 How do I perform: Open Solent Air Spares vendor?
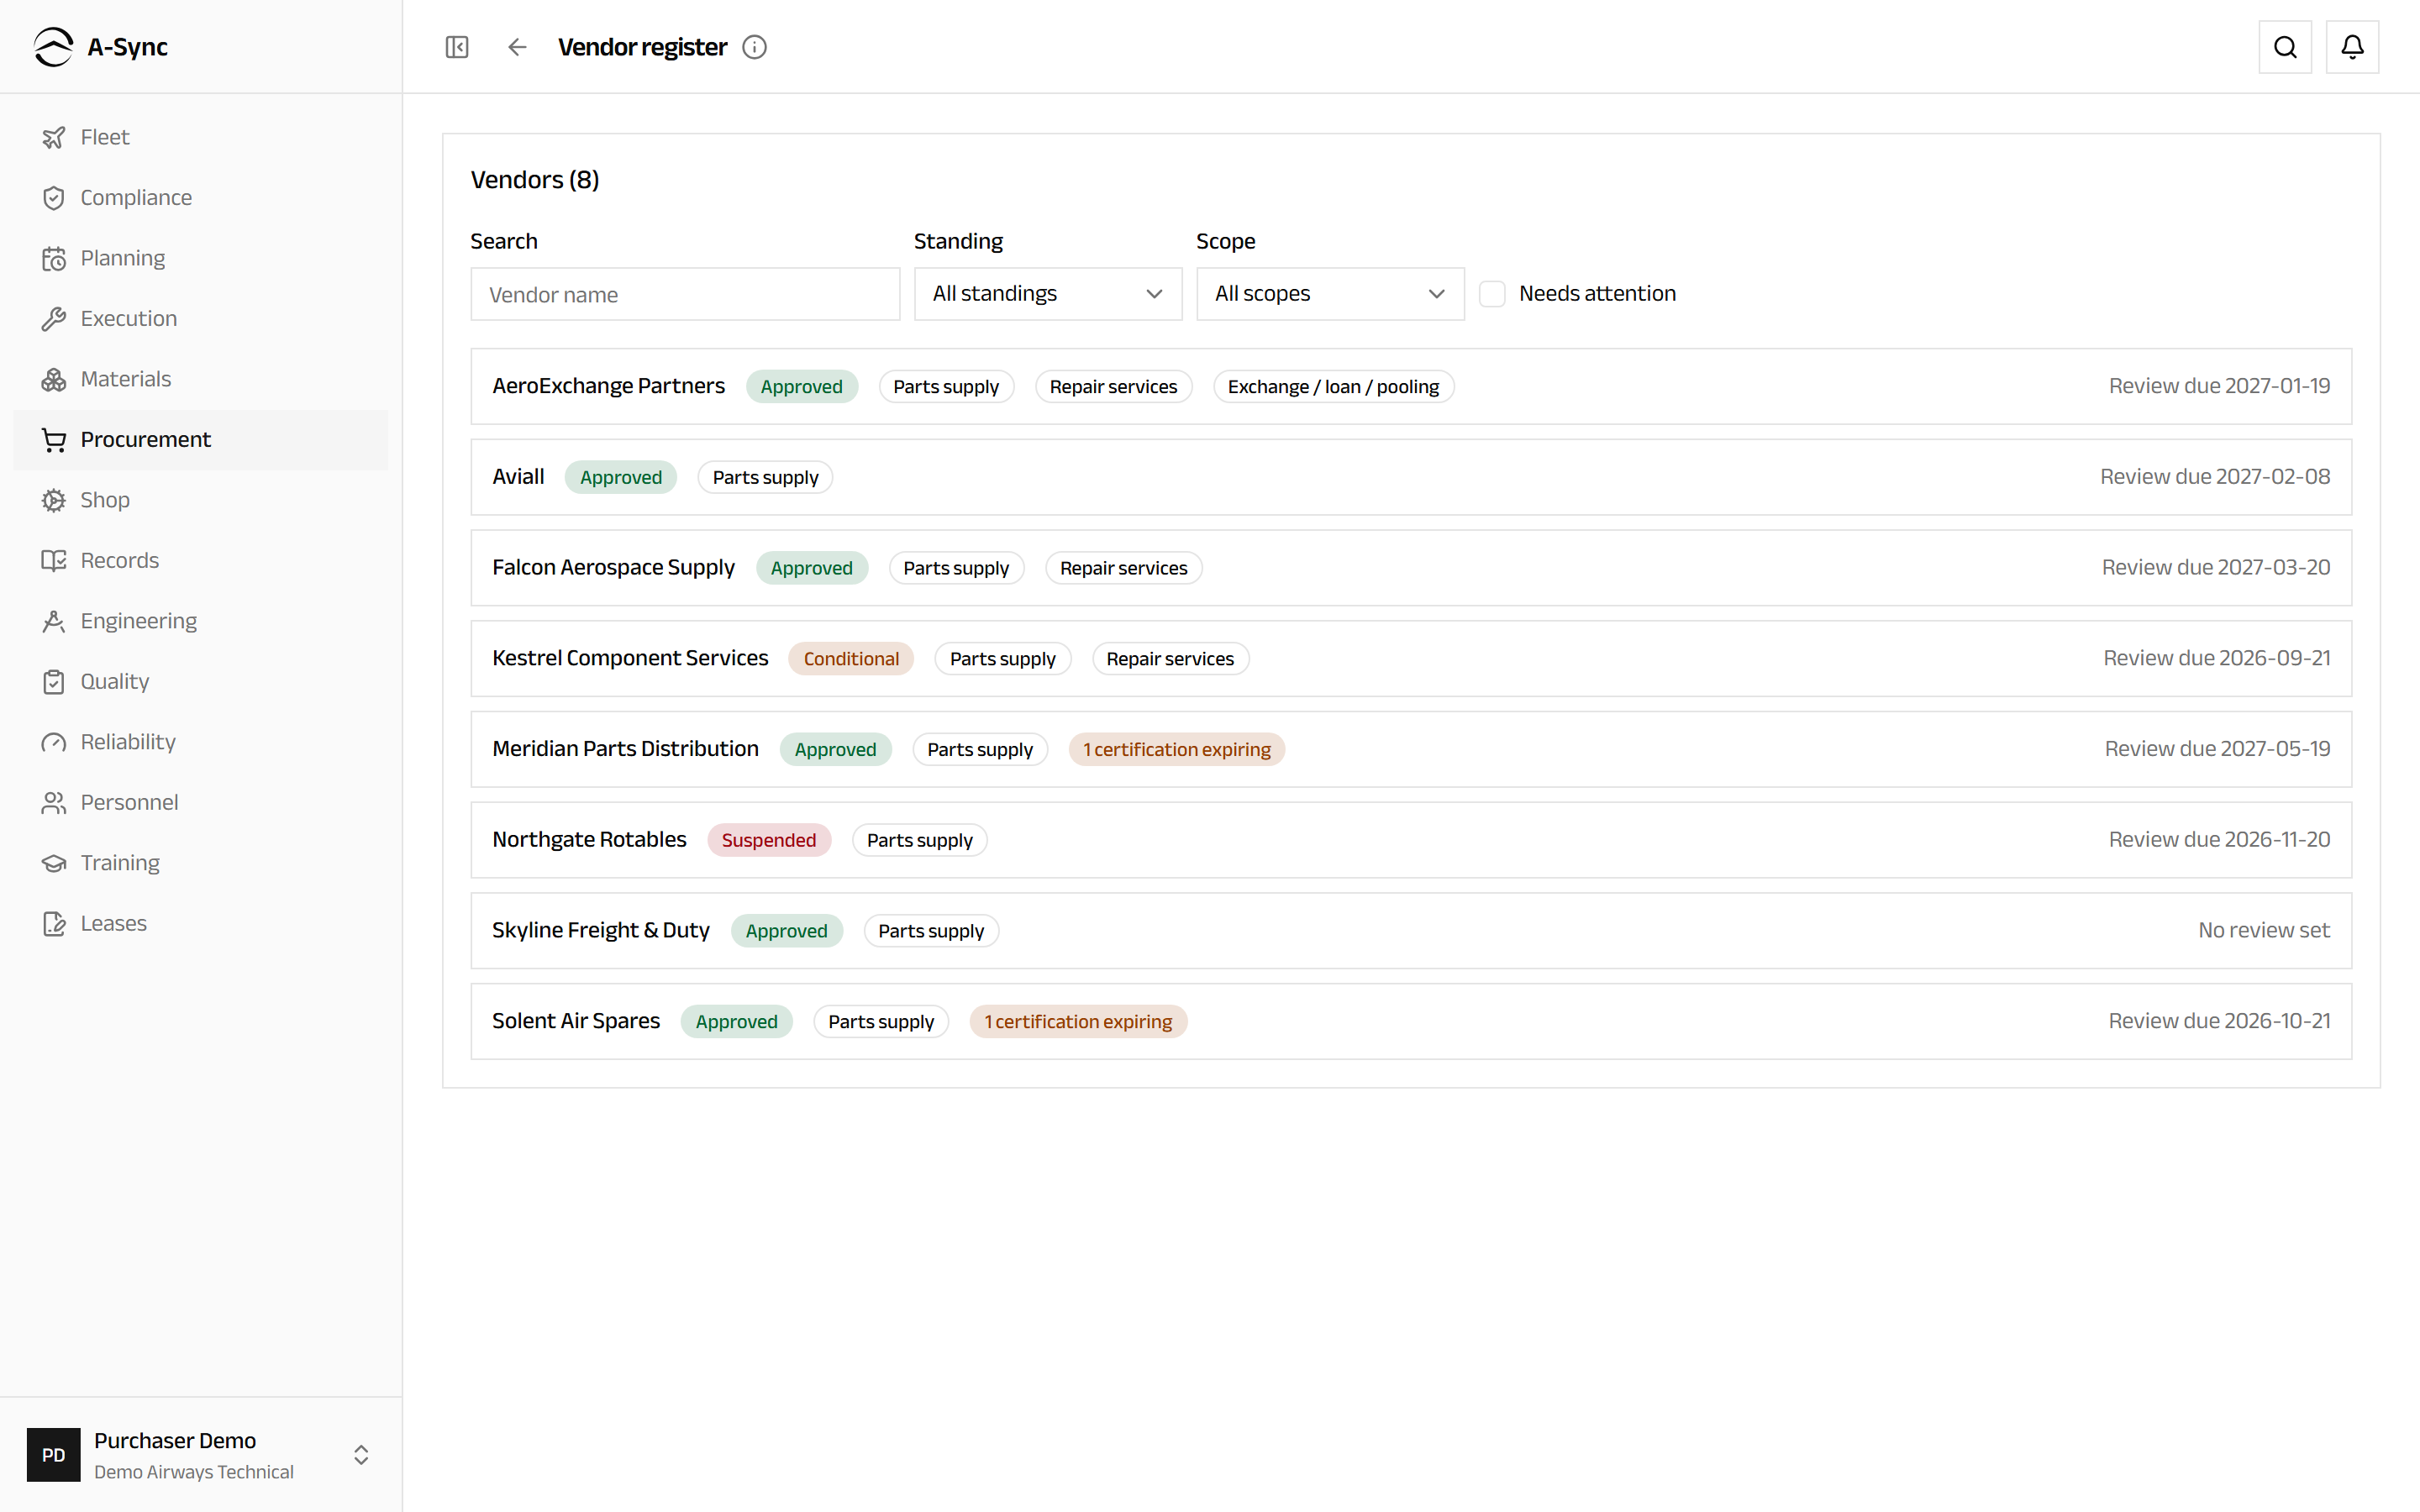[x=1411, y=1021]
